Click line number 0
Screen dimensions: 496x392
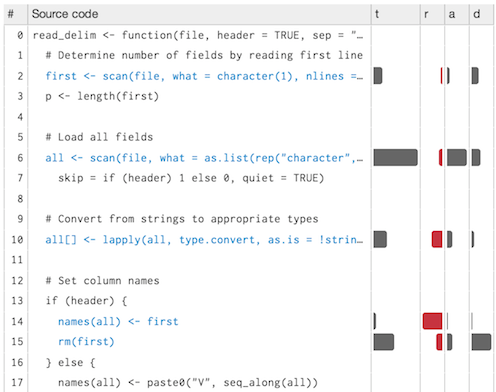pos(20,35)
